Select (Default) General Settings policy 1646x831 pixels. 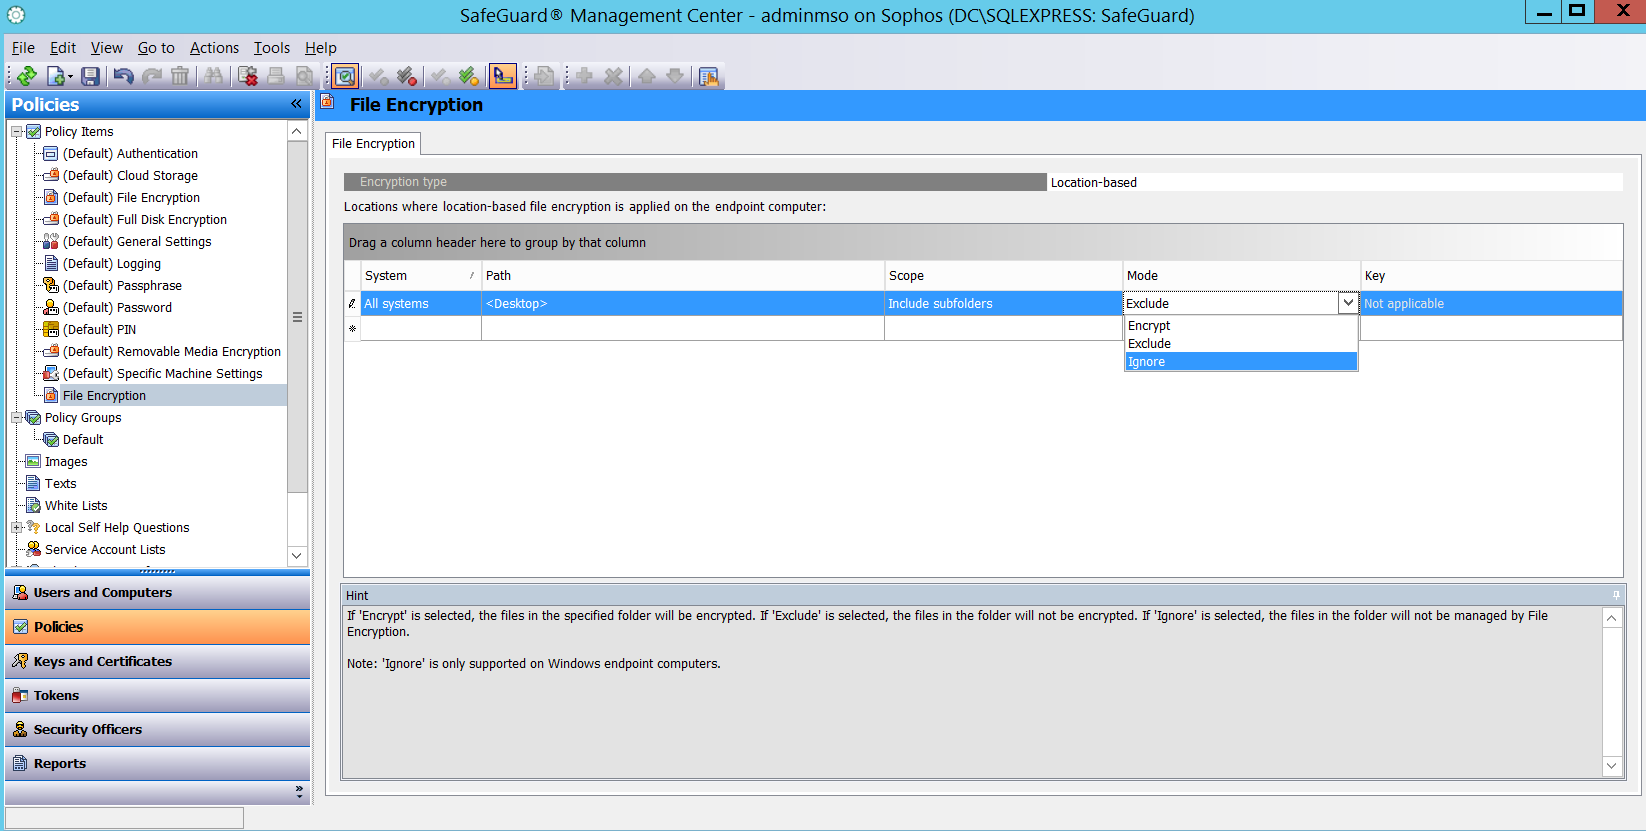[x=137, y=242]
